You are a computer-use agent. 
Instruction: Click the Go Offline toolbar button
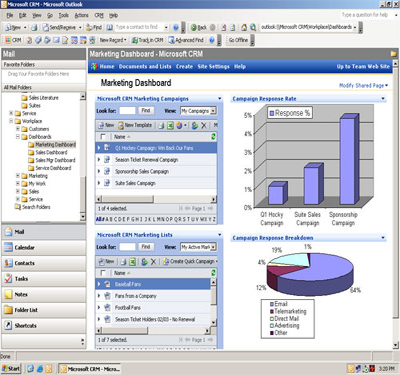tap(238, 40)
